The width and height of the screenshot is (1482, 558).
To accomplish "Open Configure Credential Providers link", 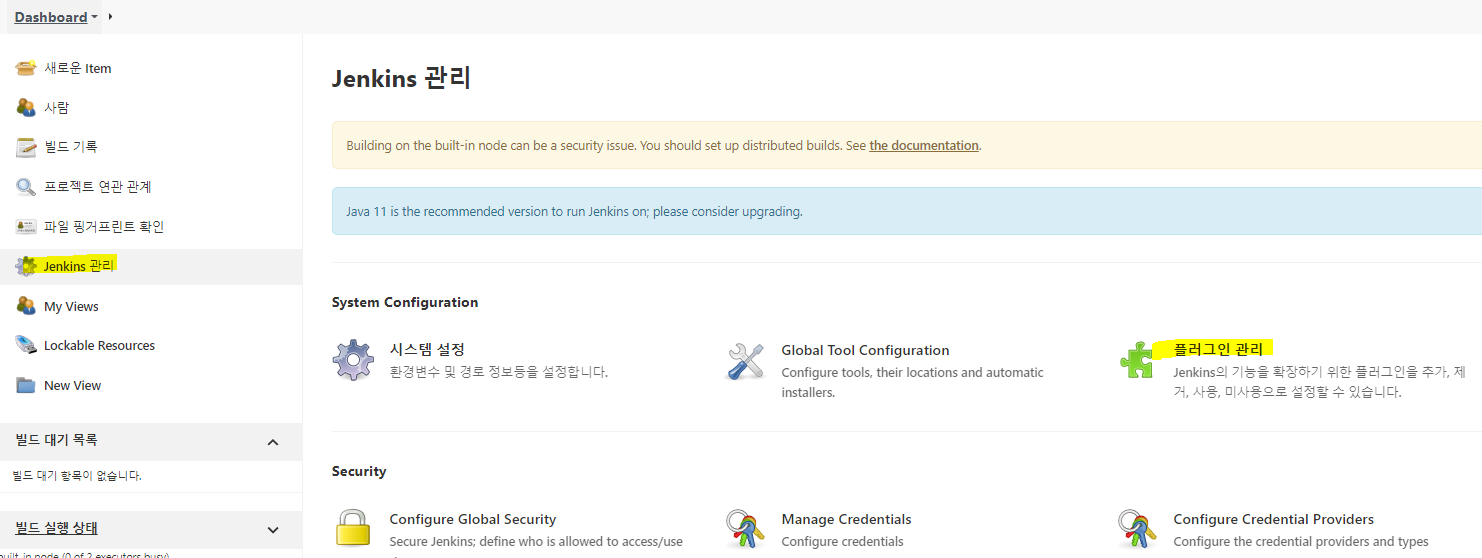I will pos(1274,519).
